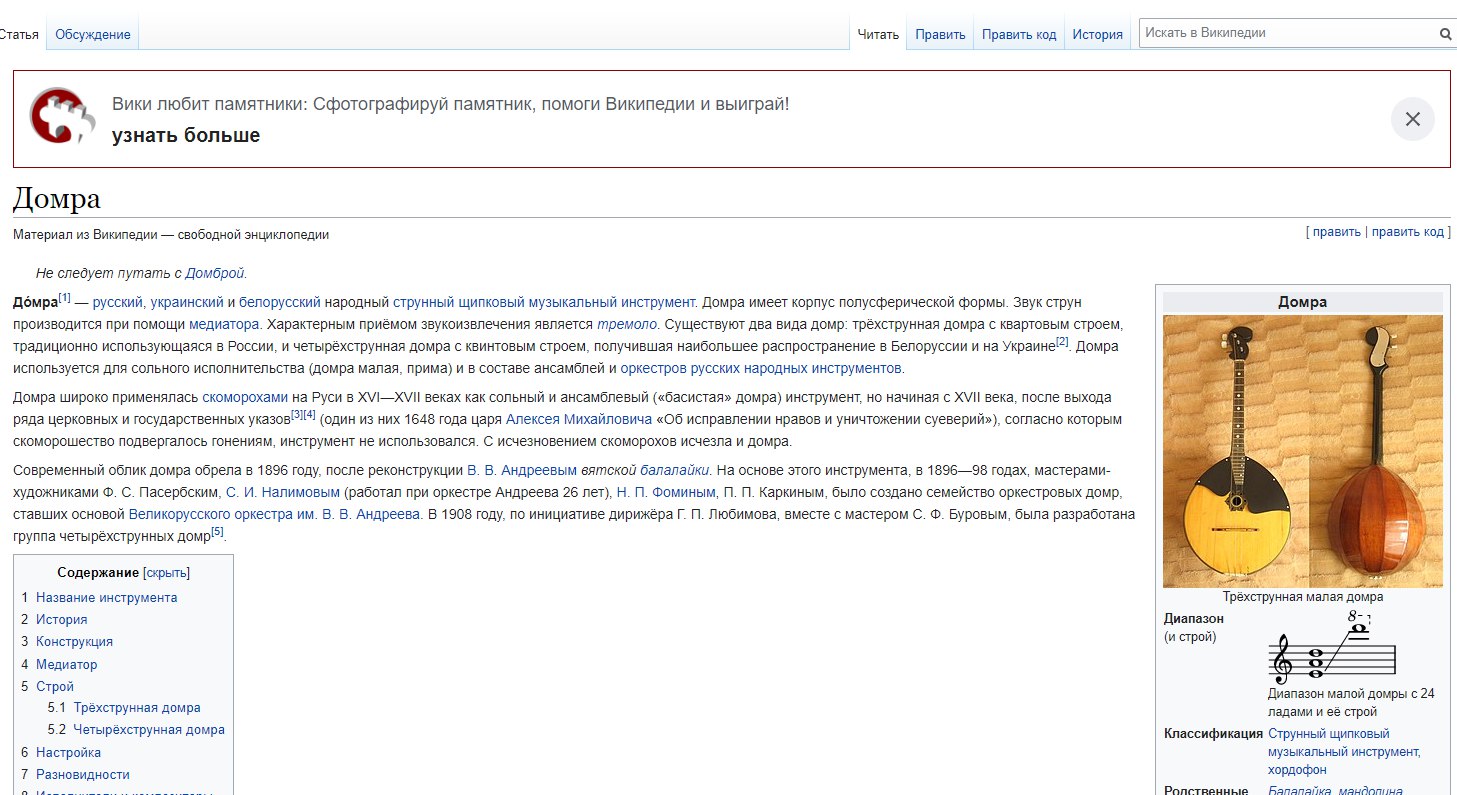Open the «медиатора» link
The height and width of the screenshot is (795, 1457).
pyautogui.click(x=225, y=324)
